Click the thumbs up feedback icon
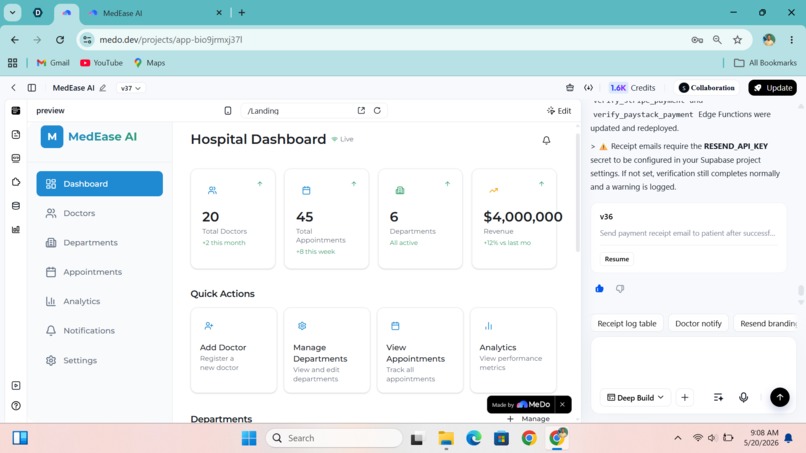The width and height of the screenshot is (806, 453). pyautogui.click(x=599, y=288)
